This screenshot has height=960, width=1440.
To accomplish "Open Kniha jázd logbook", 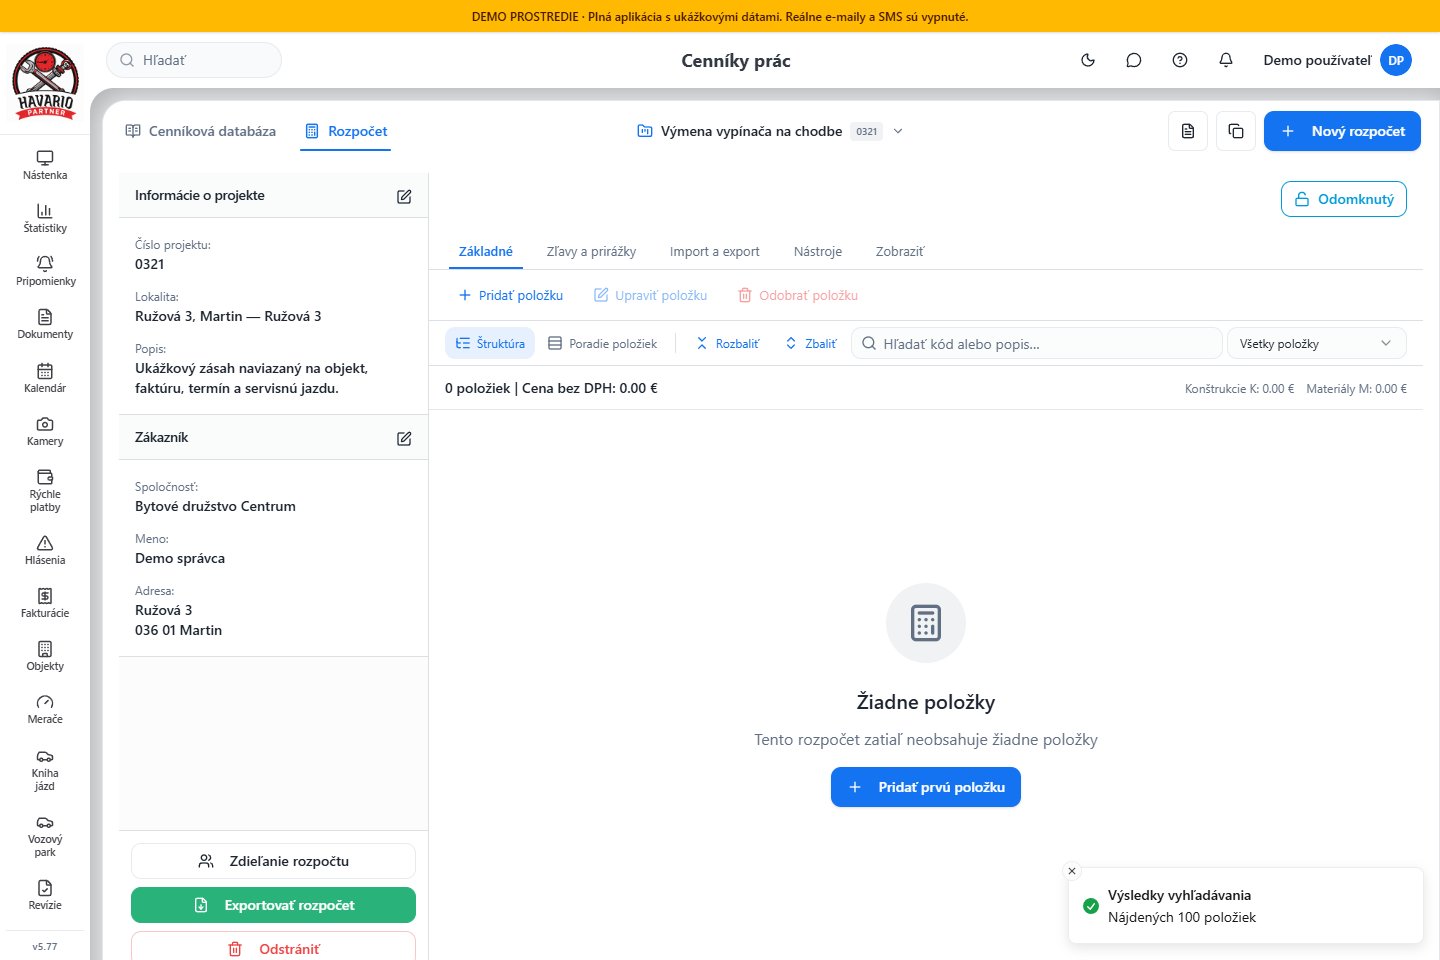I will [45, 769].
